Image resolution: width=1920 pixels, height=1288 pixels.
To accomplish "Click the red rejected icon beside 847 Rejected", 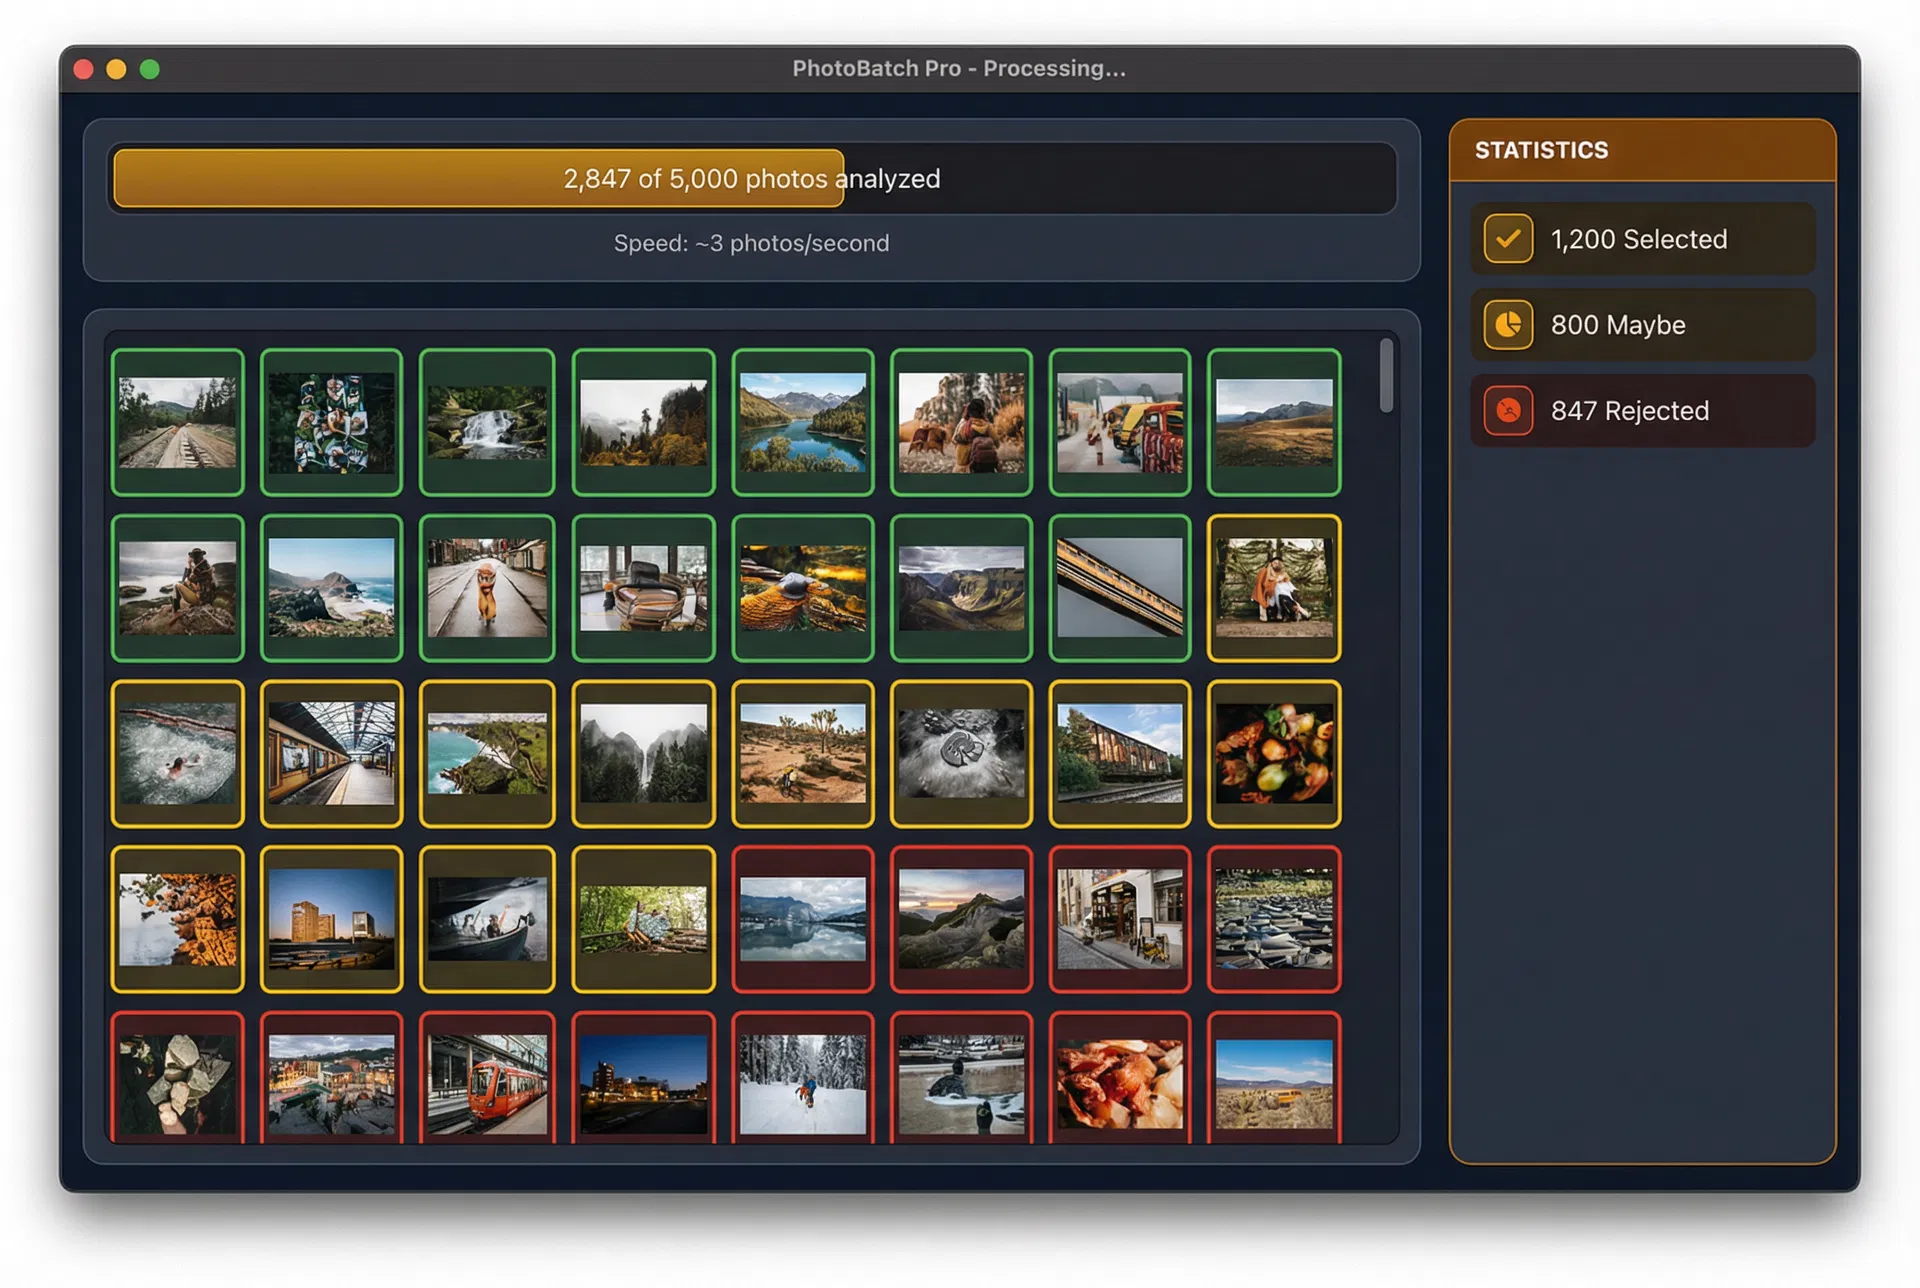I will tap(1508, 411).
